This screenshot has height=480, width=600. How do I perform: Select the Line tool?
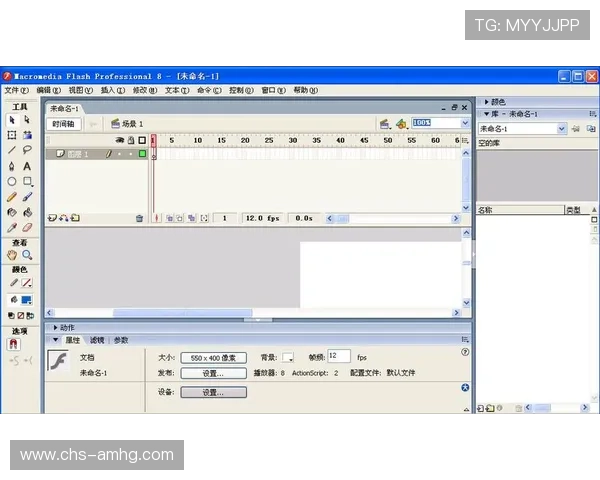(x=12, y=150)
